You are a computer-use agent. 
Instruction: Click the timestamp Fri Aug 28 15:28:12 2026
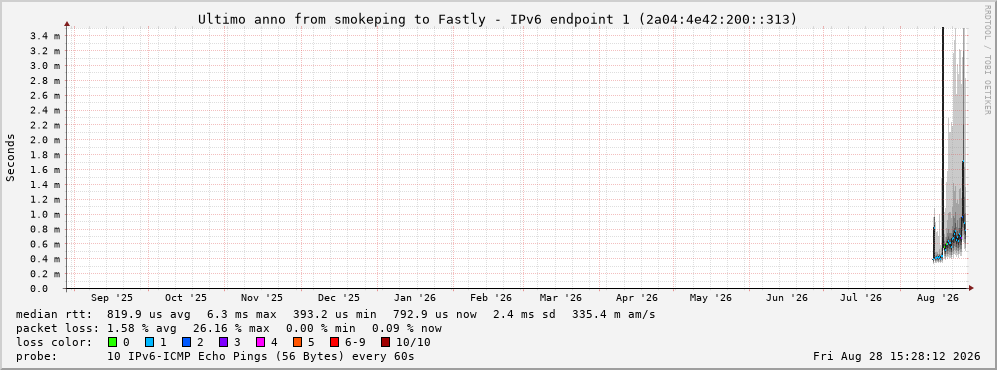897,356
